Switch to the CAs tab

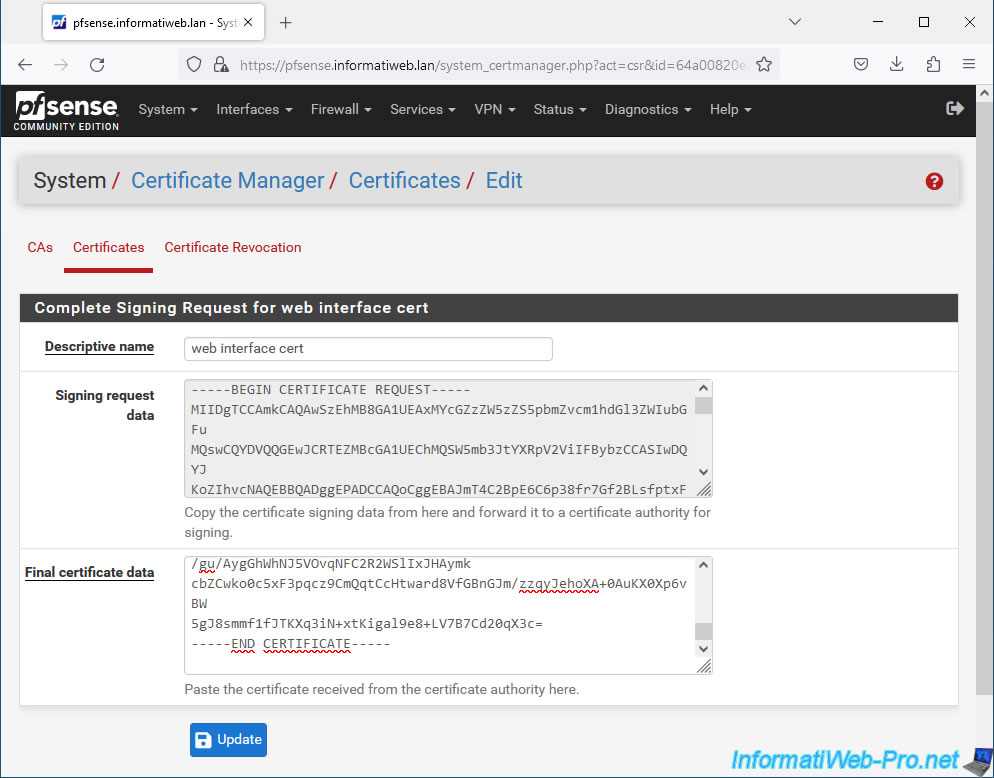(x=40, y=247)
